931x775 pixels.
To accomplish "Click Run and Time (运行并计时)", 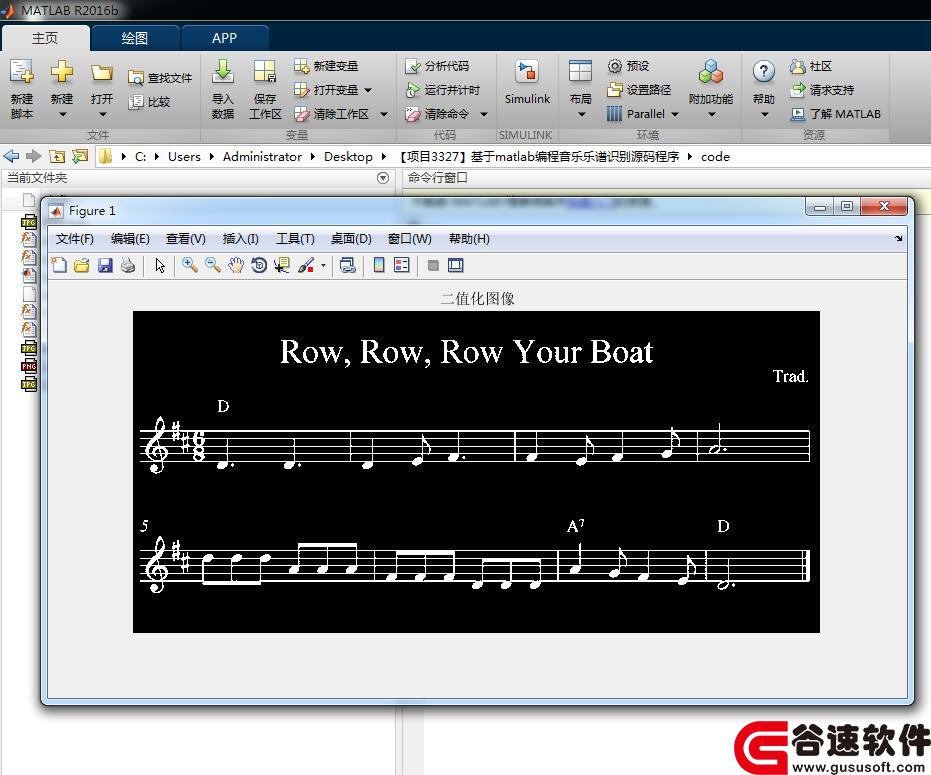I will pos(442,90).
